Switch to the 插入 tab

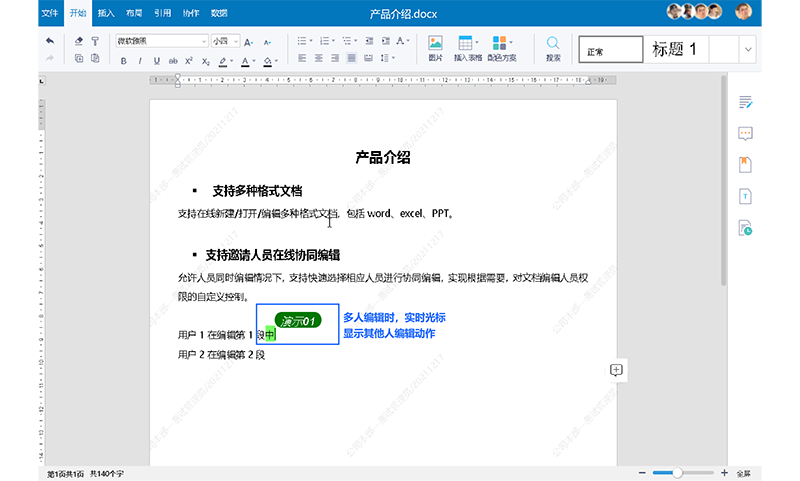(x=106, y=12)
